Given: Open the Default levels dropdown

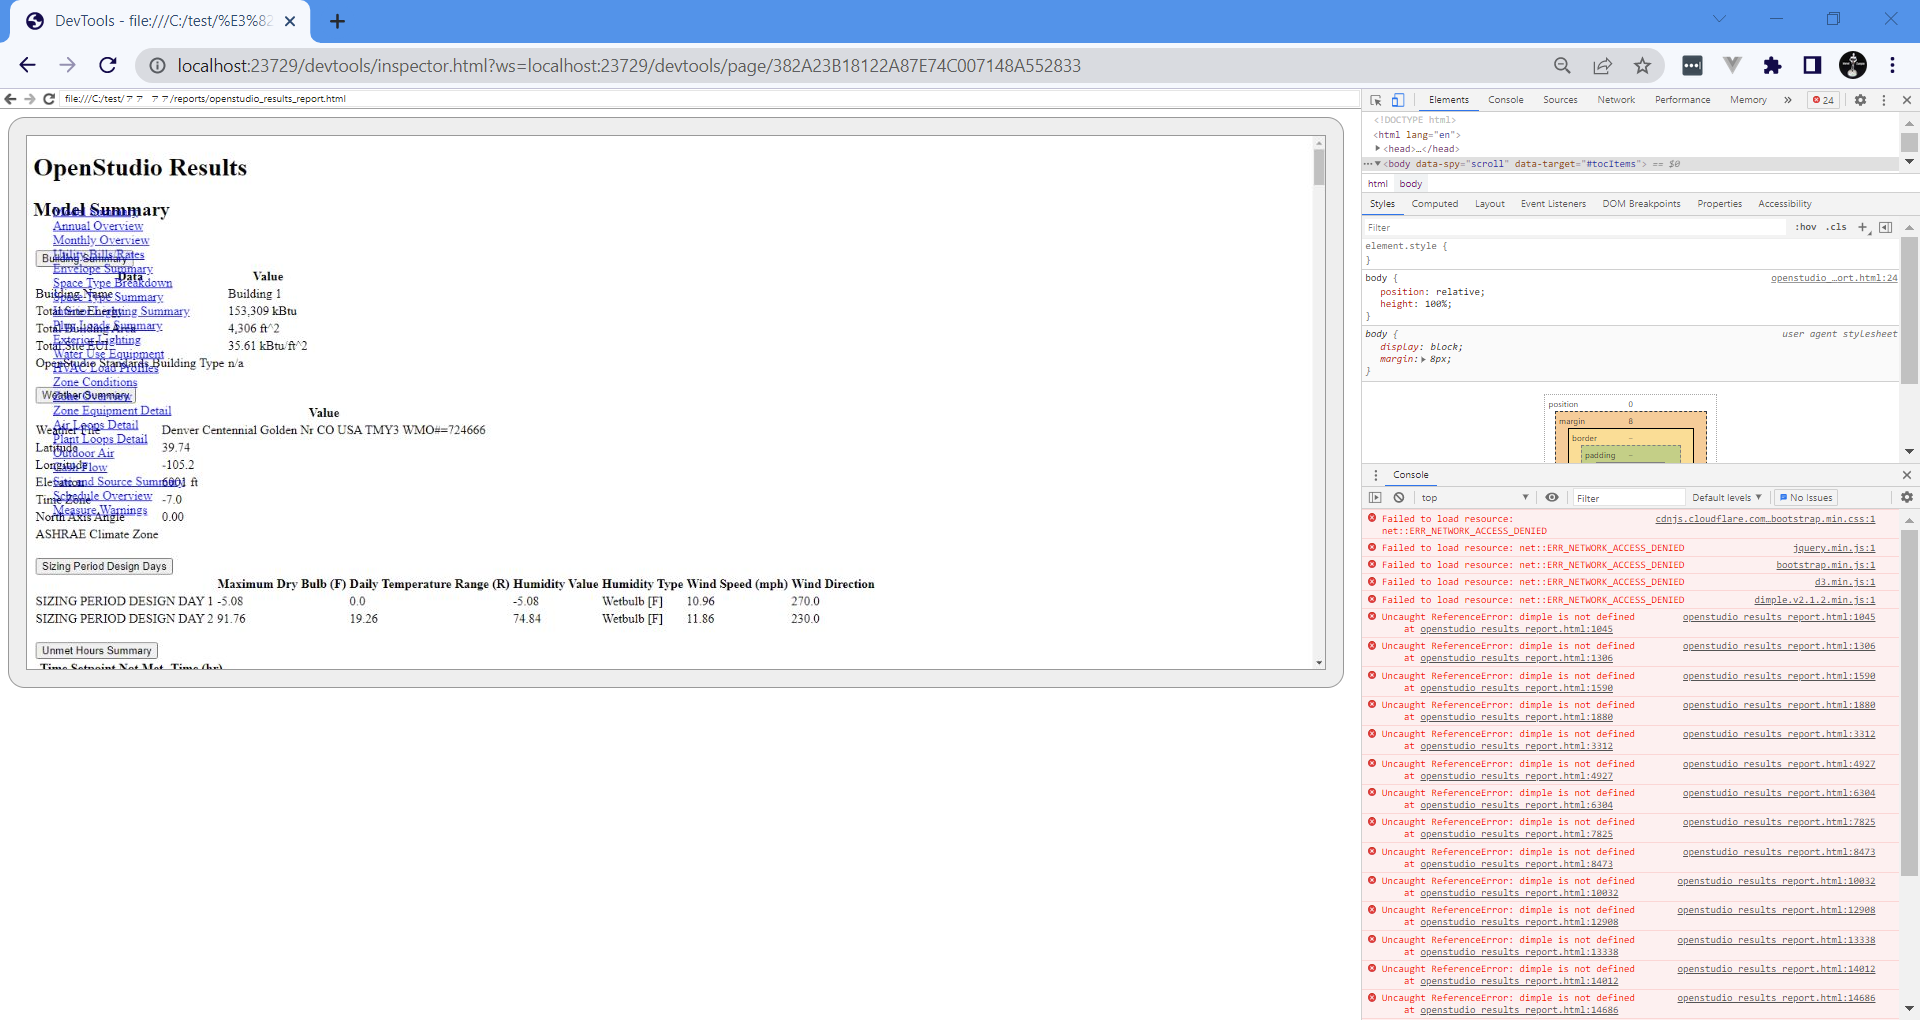Looking at the screenshot, I should [1727, 497].
